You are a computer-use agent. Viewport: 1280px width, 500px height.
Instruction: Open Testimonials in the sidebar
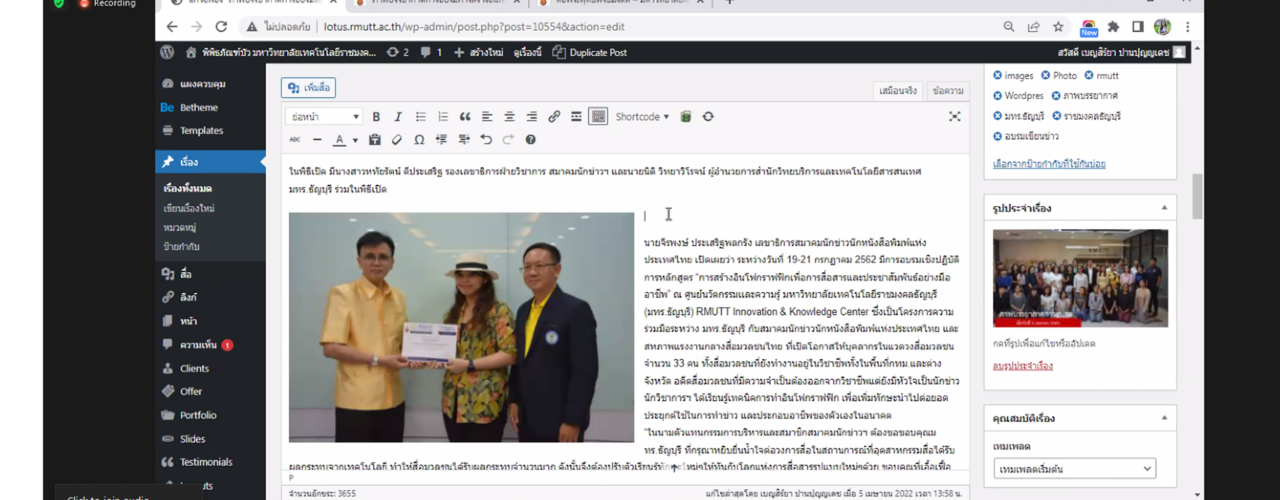click(x=206, y=462)
